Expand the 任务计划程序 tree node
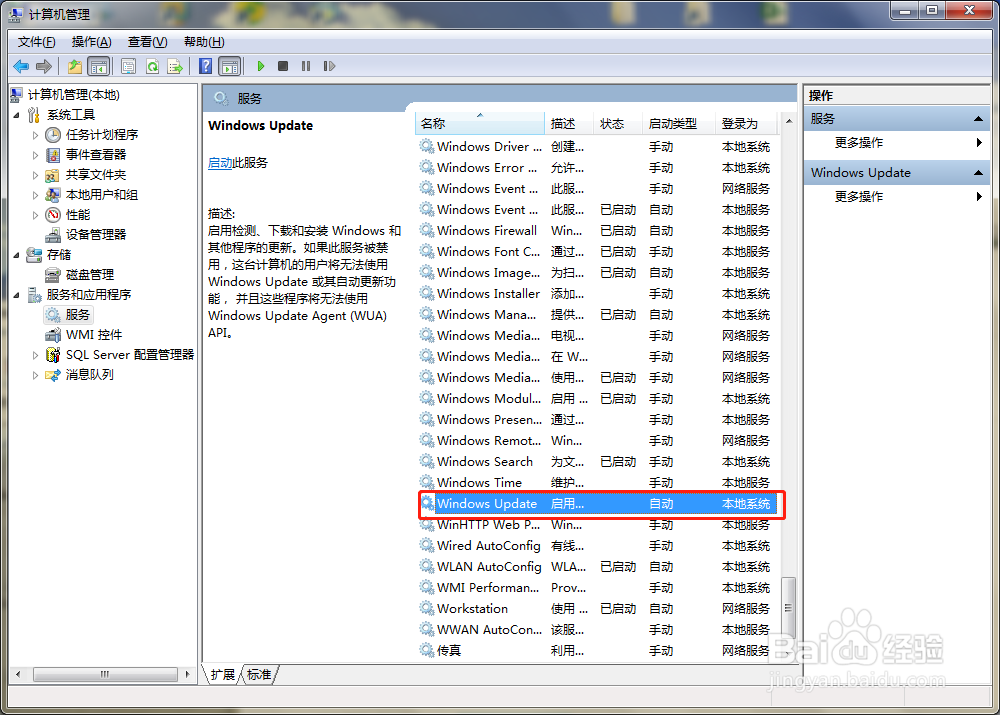Image resolution: width=1000 pixels, height=715 pixels. point(35,135)
